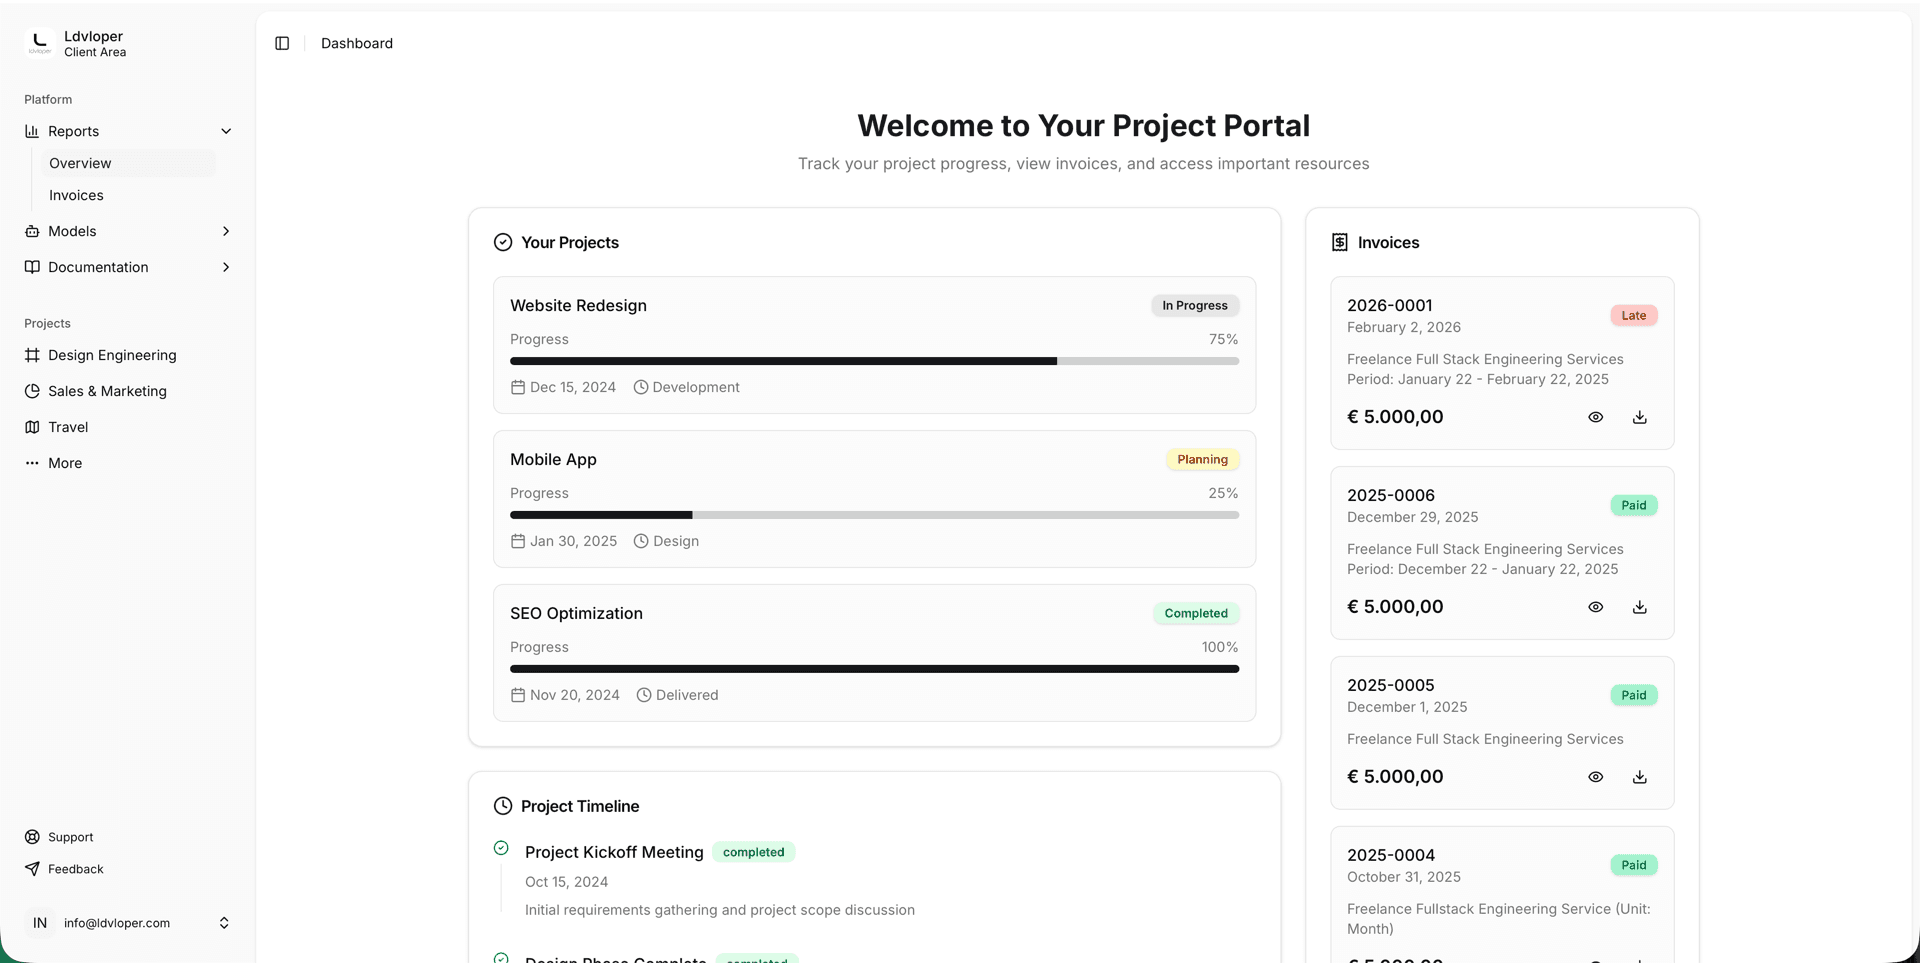Click the Feedback link
This screenshot has width=1920, height=963.
[x=75, y=869]
